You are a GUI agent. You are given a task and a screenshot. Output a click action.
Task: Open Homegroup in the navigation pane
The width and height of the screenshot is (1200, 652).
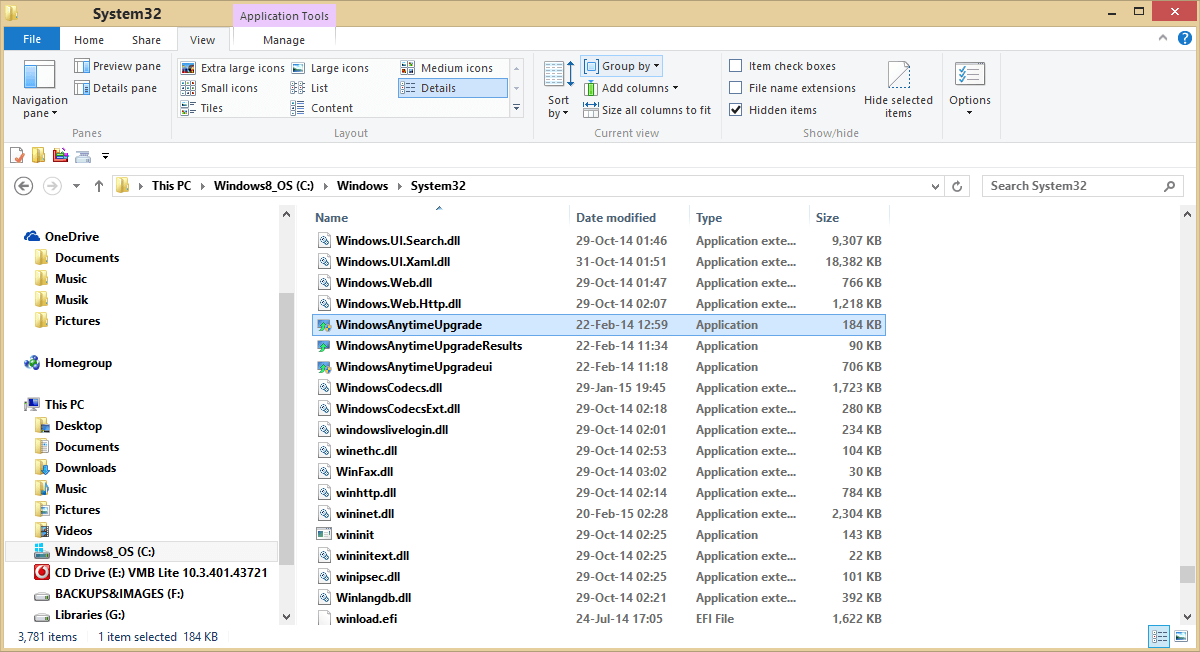point(78,363)
